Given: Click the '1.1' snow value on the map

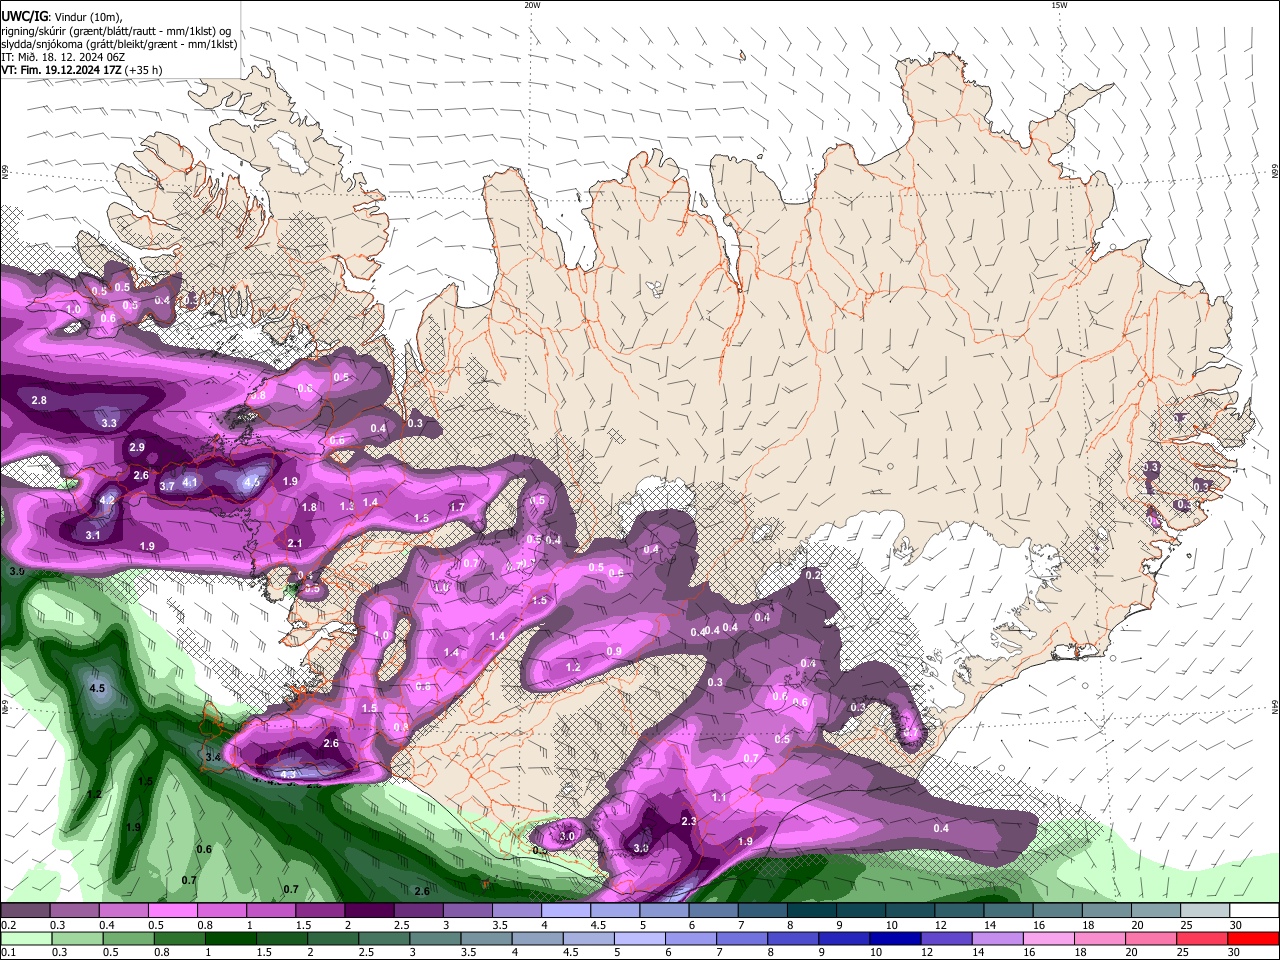Looking at the screenshot, I should (x=719, y=797).
